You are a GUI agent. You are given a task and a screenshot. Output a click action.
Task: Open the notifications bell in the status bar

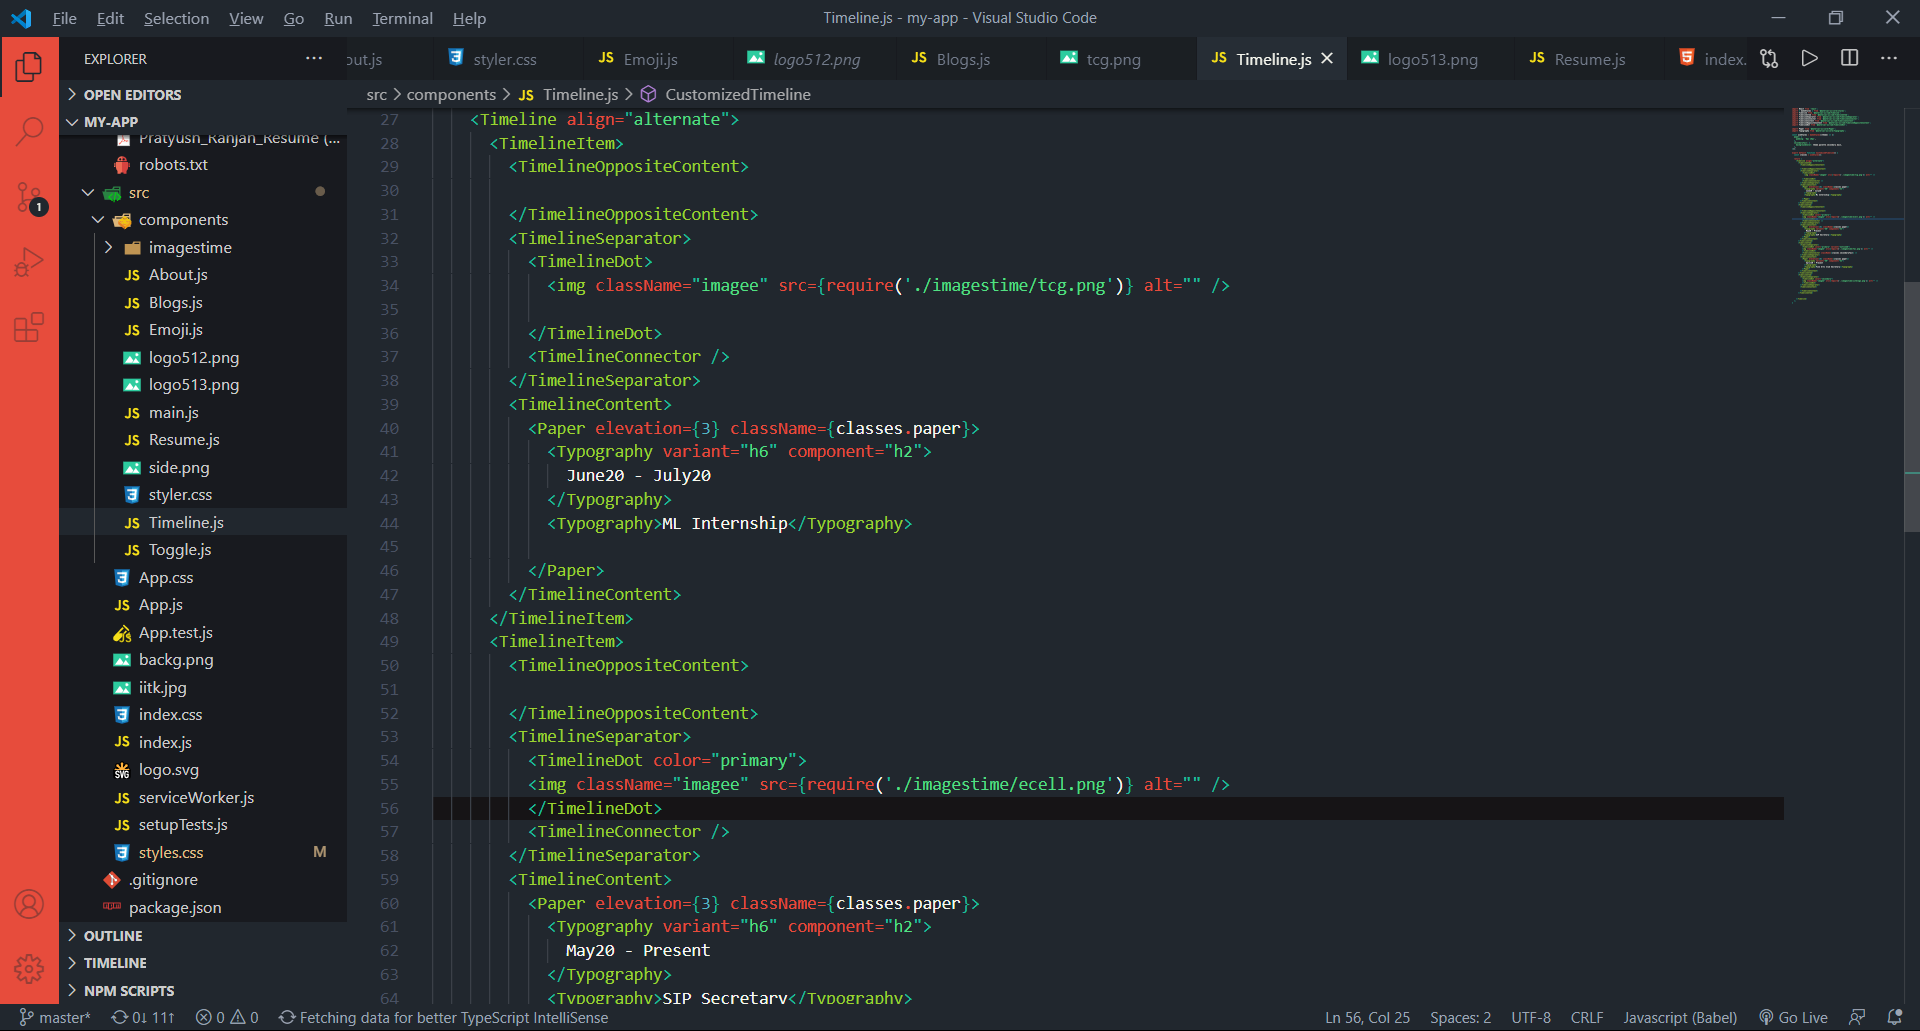pyautogui.click(x=1896, y=1017)
